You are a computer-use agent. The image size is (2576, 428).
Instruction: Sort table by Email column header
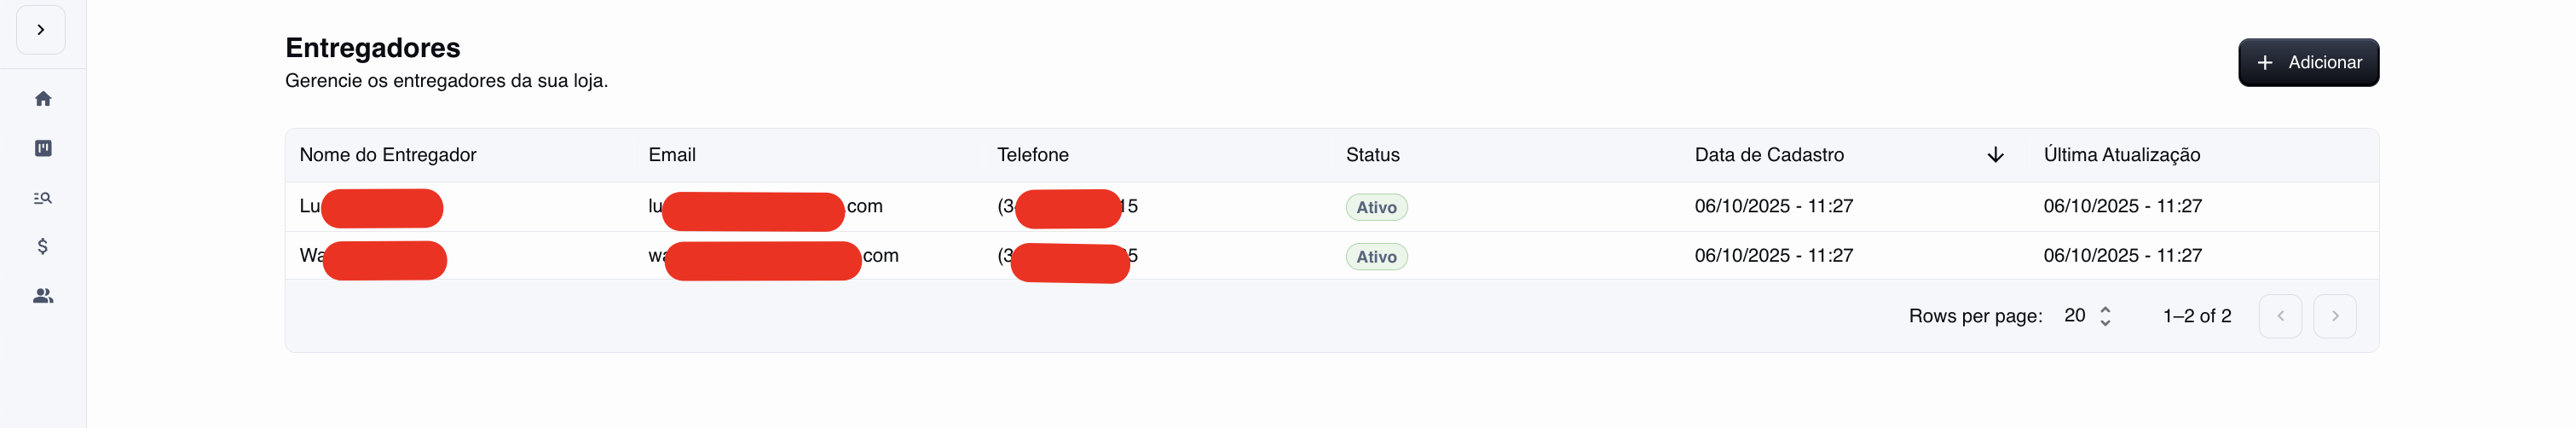[672, 155]
